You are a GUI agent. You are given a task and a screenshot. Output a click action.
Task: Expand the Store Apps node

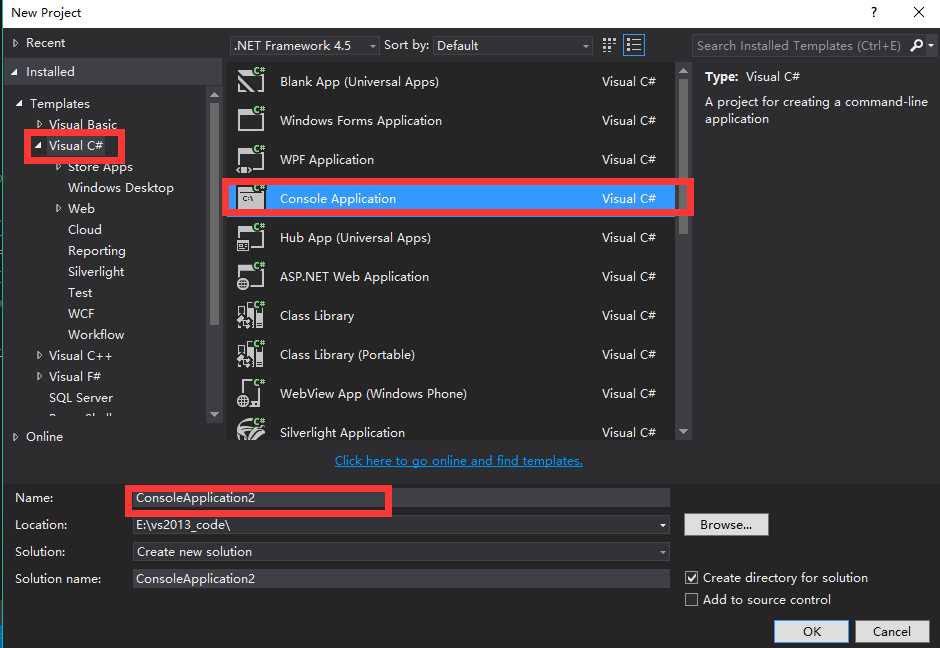click(59, 167)
